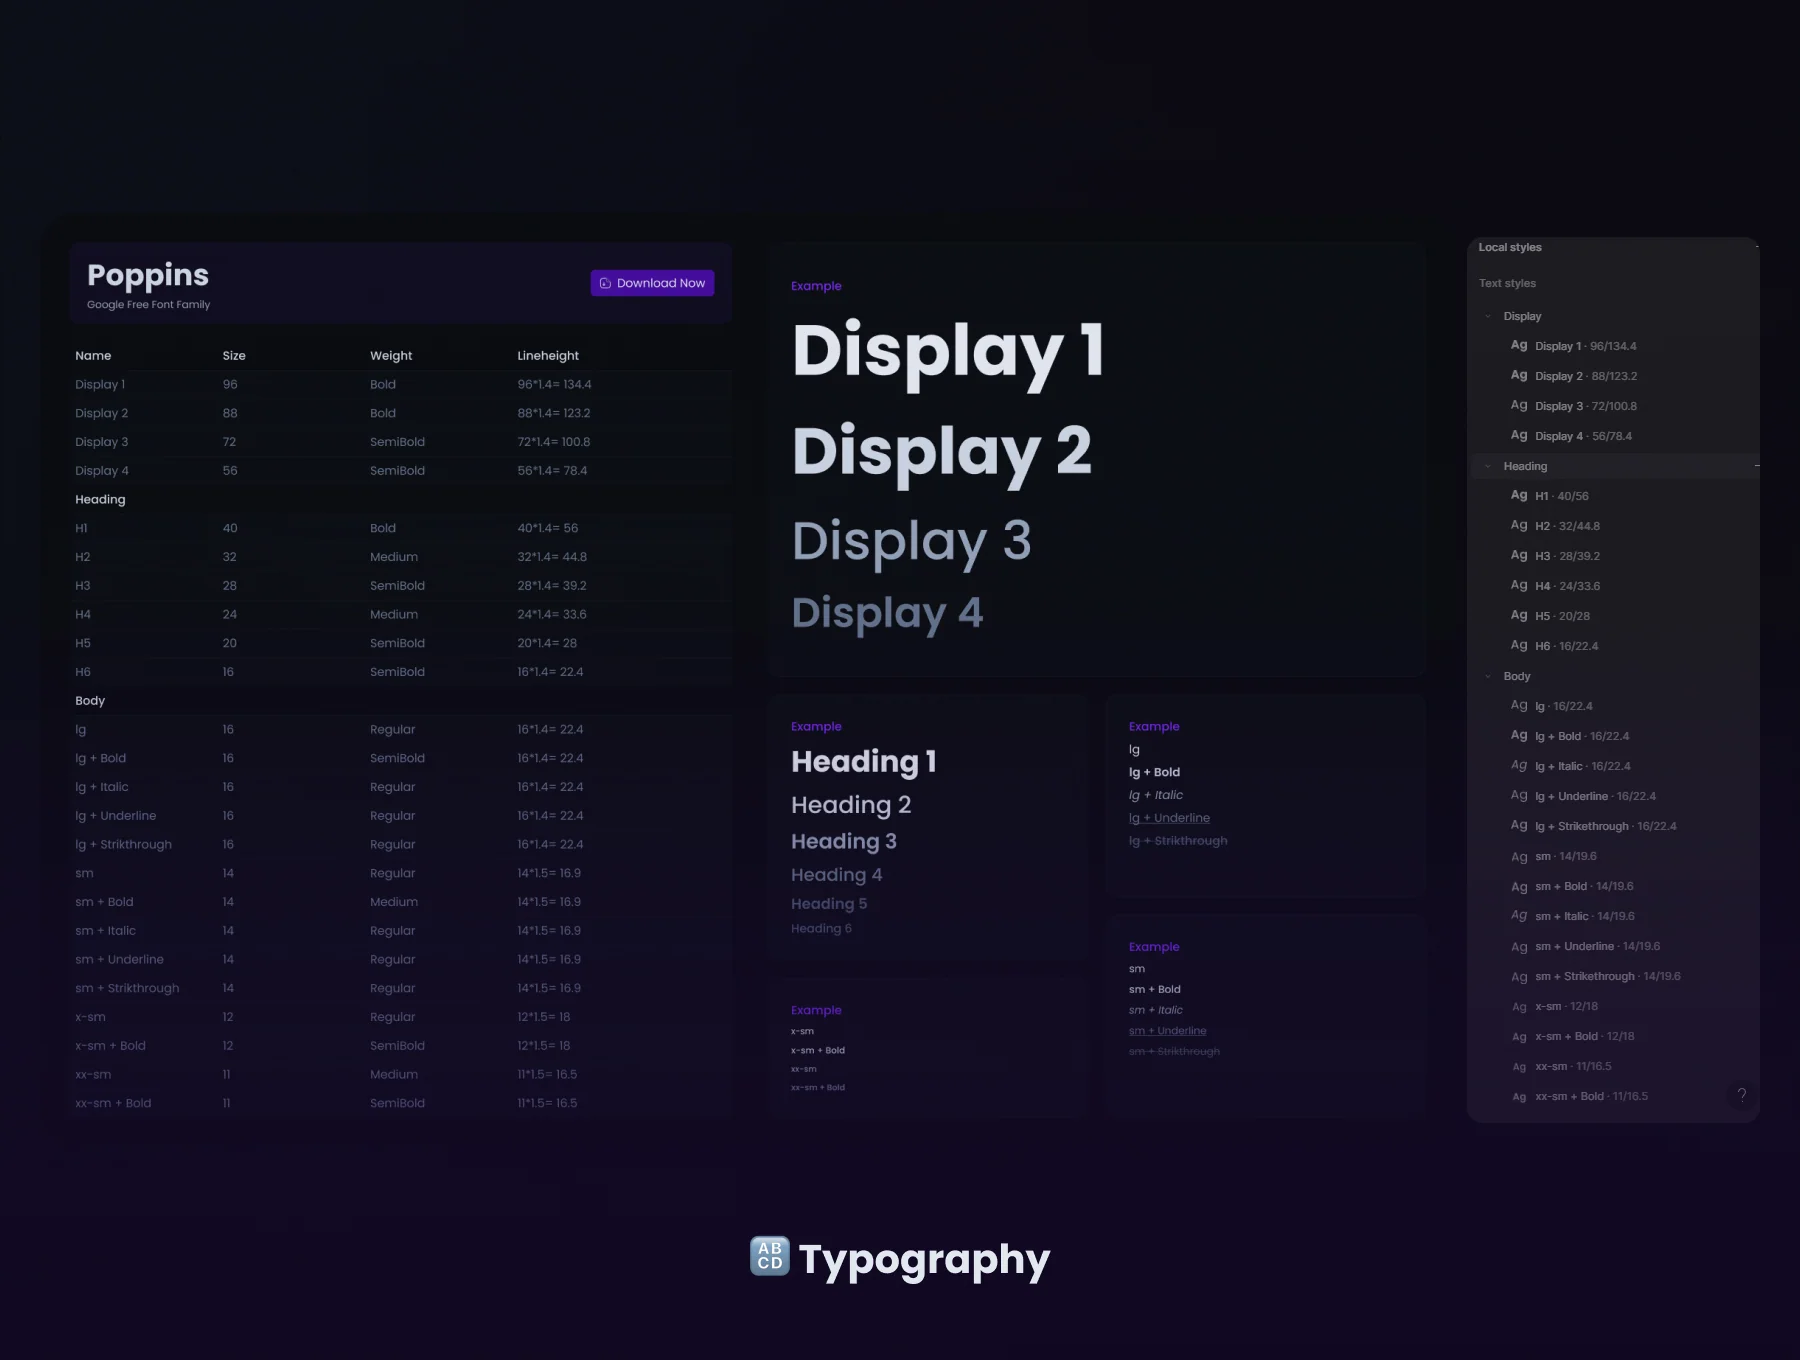Click the Ag icon for x-sm · 12/18 style
Image resolution: width=1800 pixels, height=1360 pixels.
pyautogui.click(x=1519, y=1007)
